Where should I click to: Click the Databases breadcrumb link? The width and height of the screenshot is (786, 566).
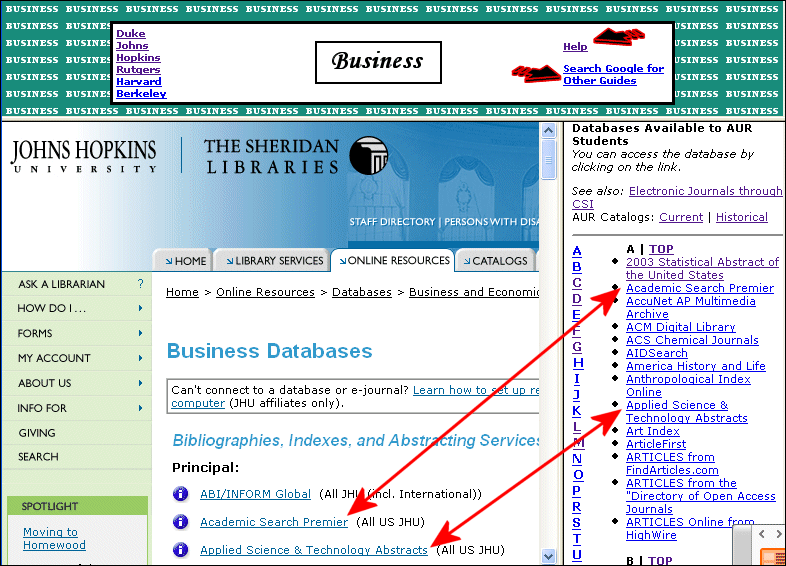(362, 292)
